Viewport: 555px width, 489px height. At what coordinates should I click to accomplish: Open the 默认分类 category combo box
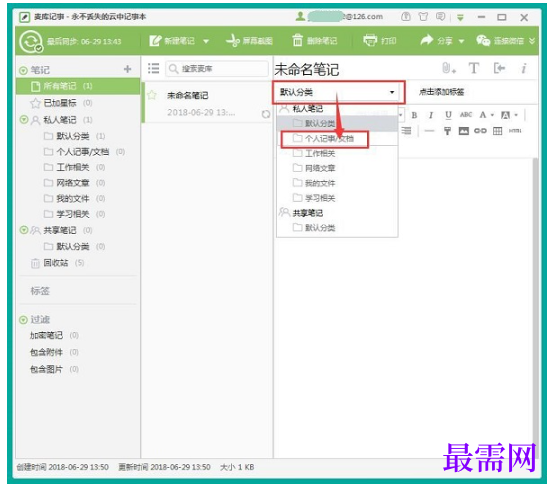click(x=338, y=92)
